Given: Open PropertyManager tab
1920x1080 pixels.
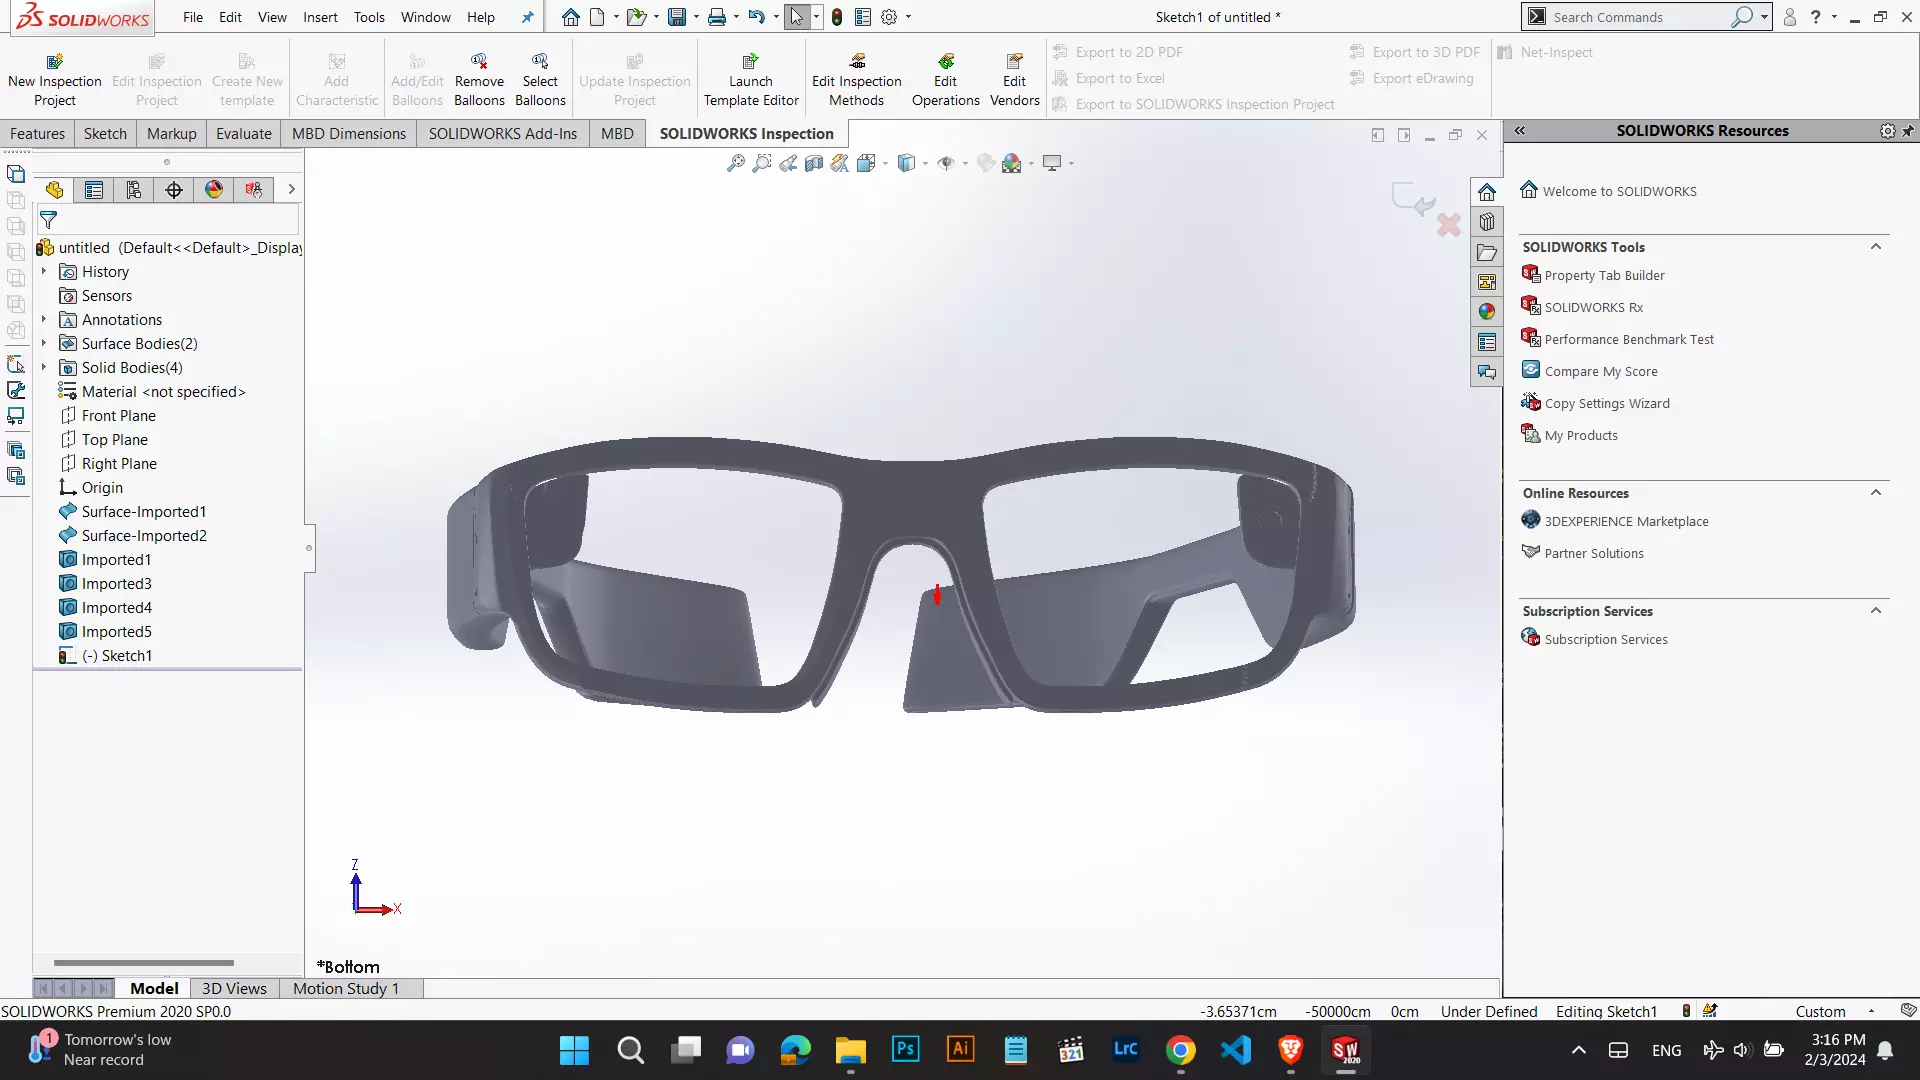Looking at the screenshot, I should (x=94, y=190).
